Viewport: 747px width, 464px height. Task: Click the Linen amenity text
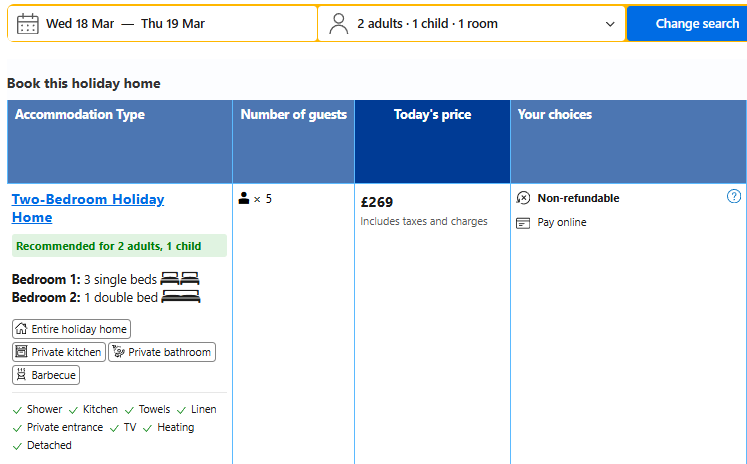[x=203, y=409]
